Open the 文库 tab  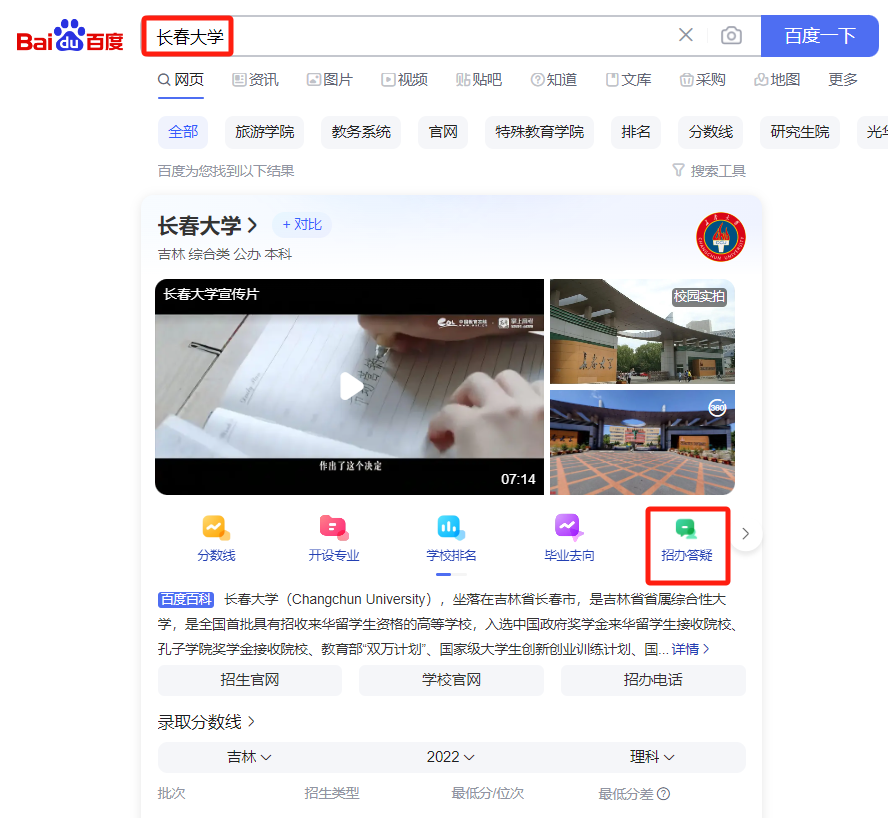click(629, 80)
